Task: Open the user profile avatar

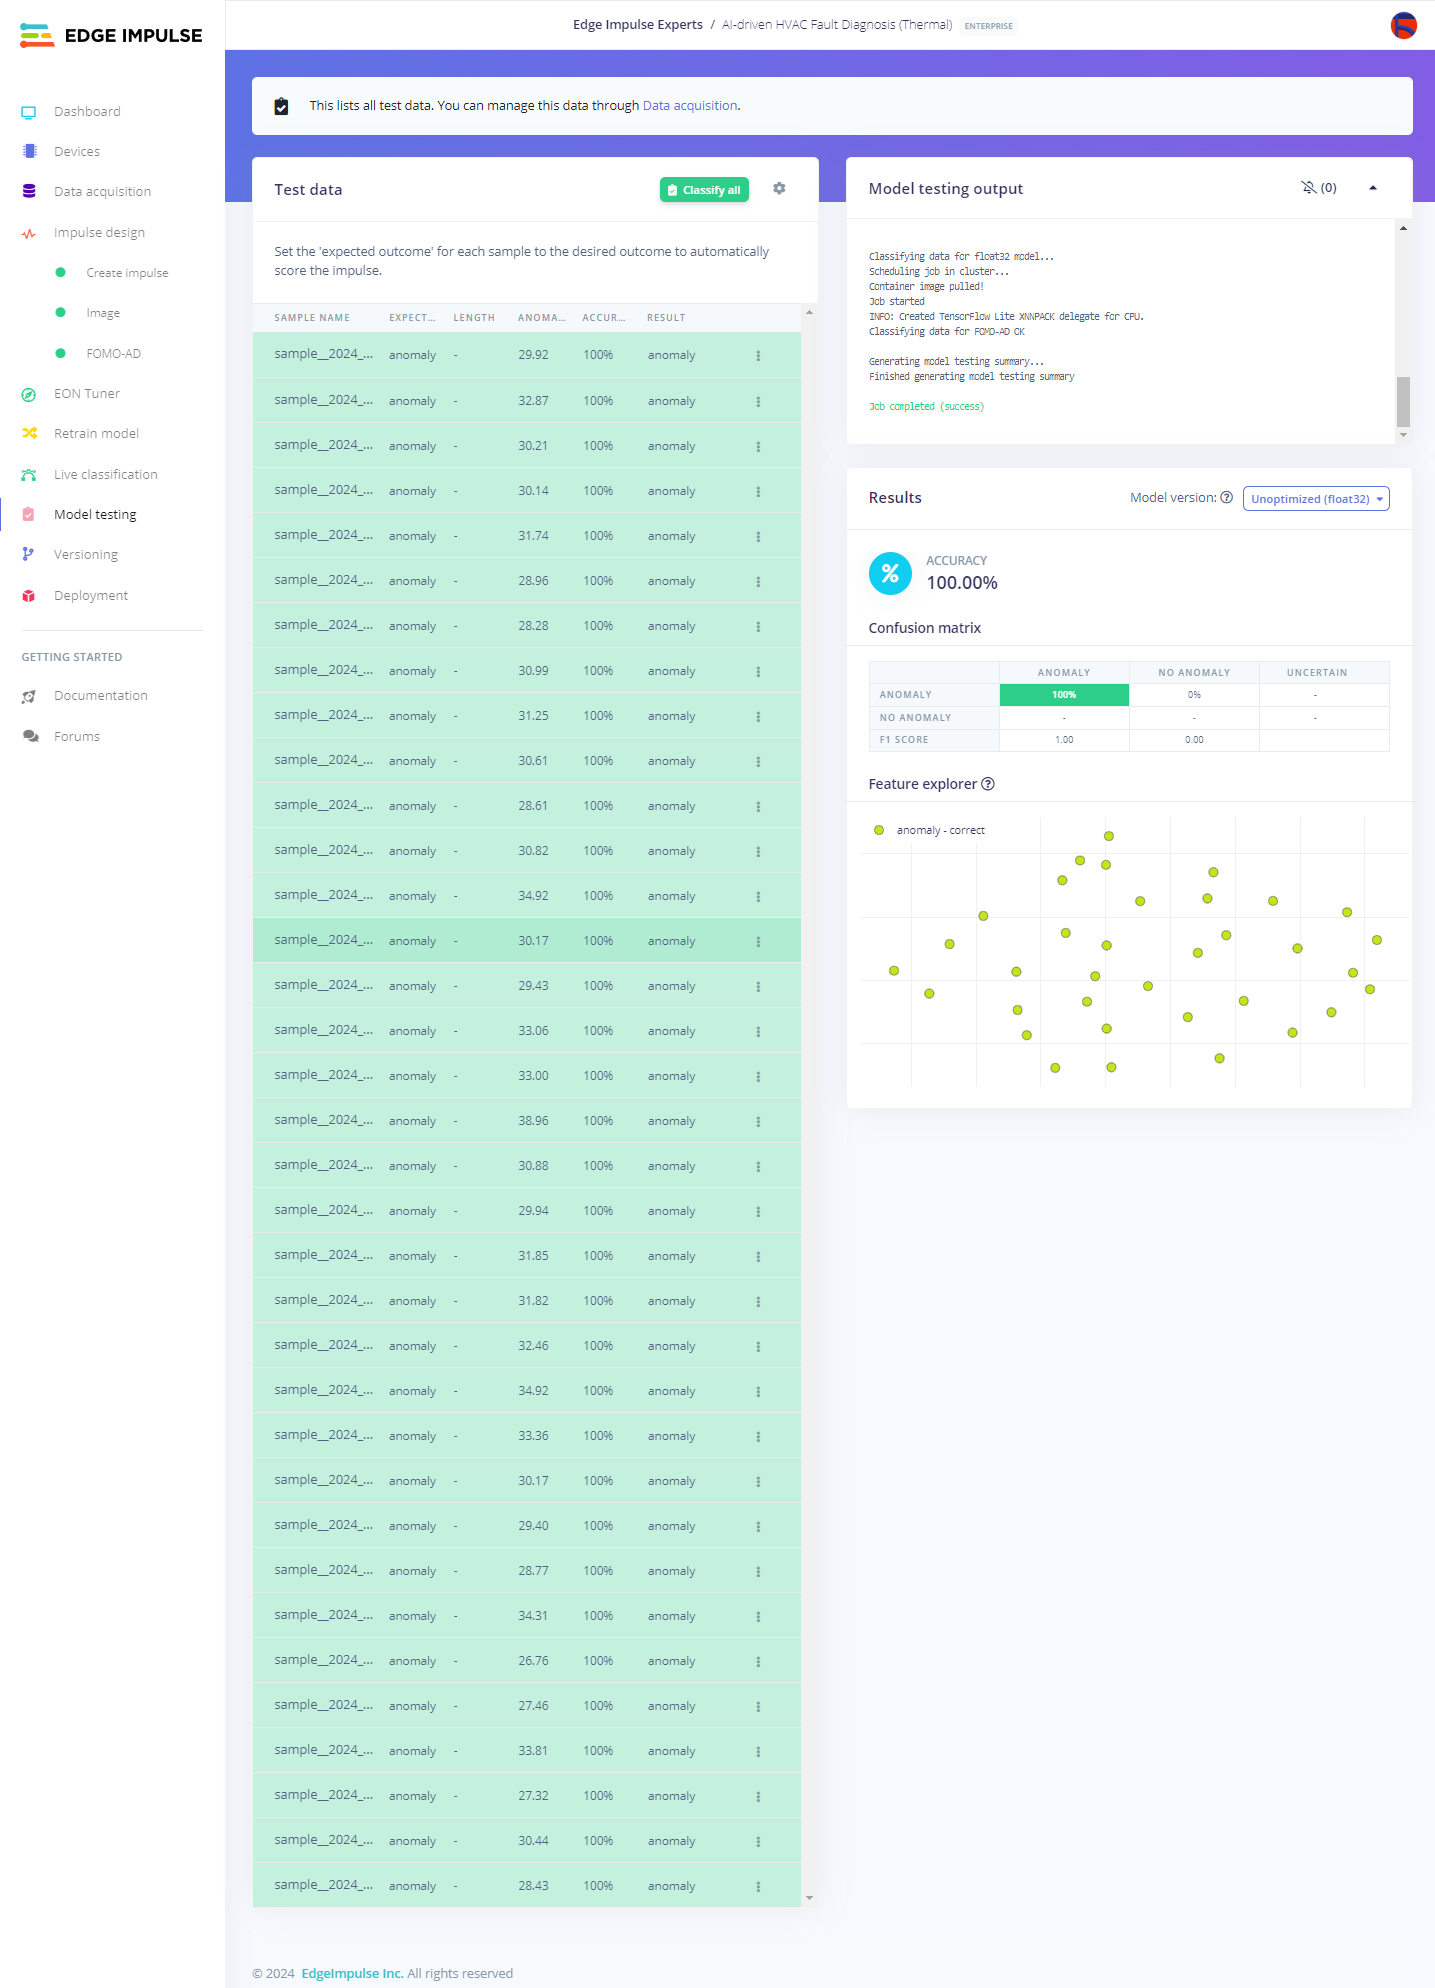Action: (1403, 25)
